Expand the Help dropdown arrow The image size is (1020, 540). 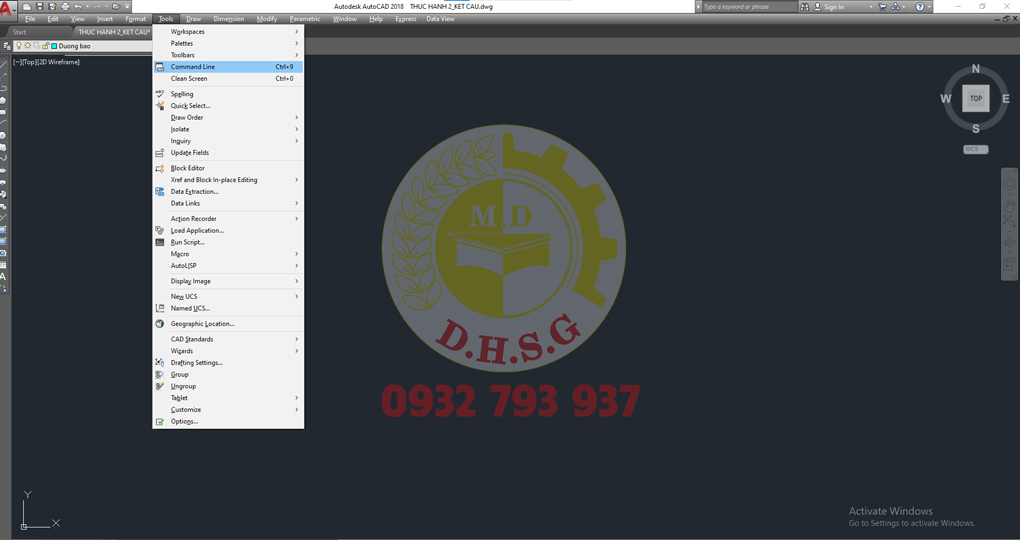930,7
